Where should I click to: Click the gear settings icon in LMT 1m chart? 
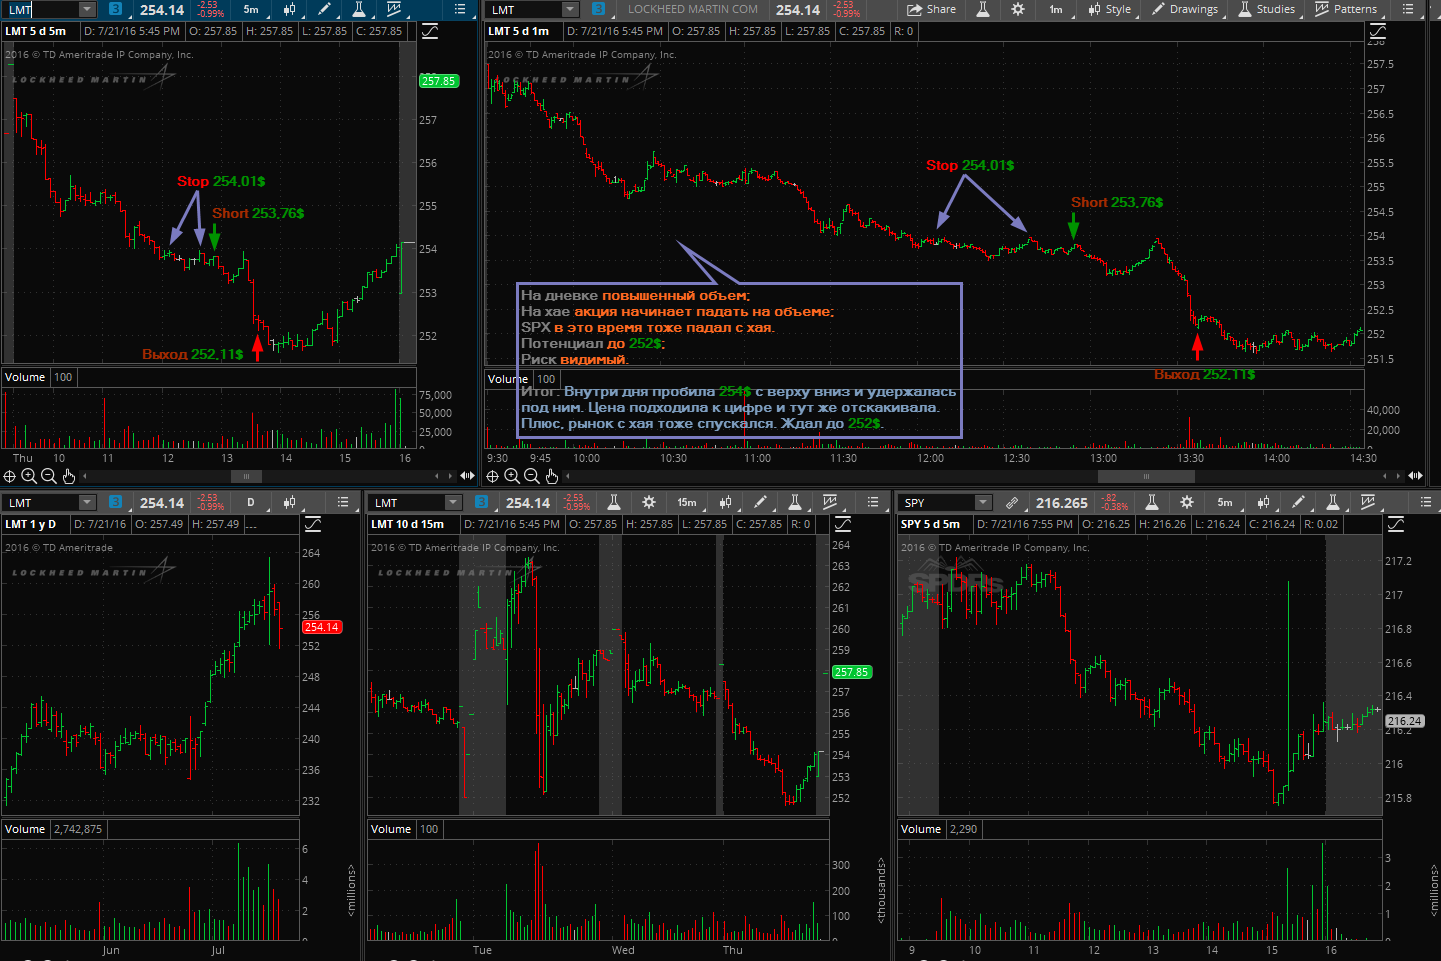(x=1018, y=9)
